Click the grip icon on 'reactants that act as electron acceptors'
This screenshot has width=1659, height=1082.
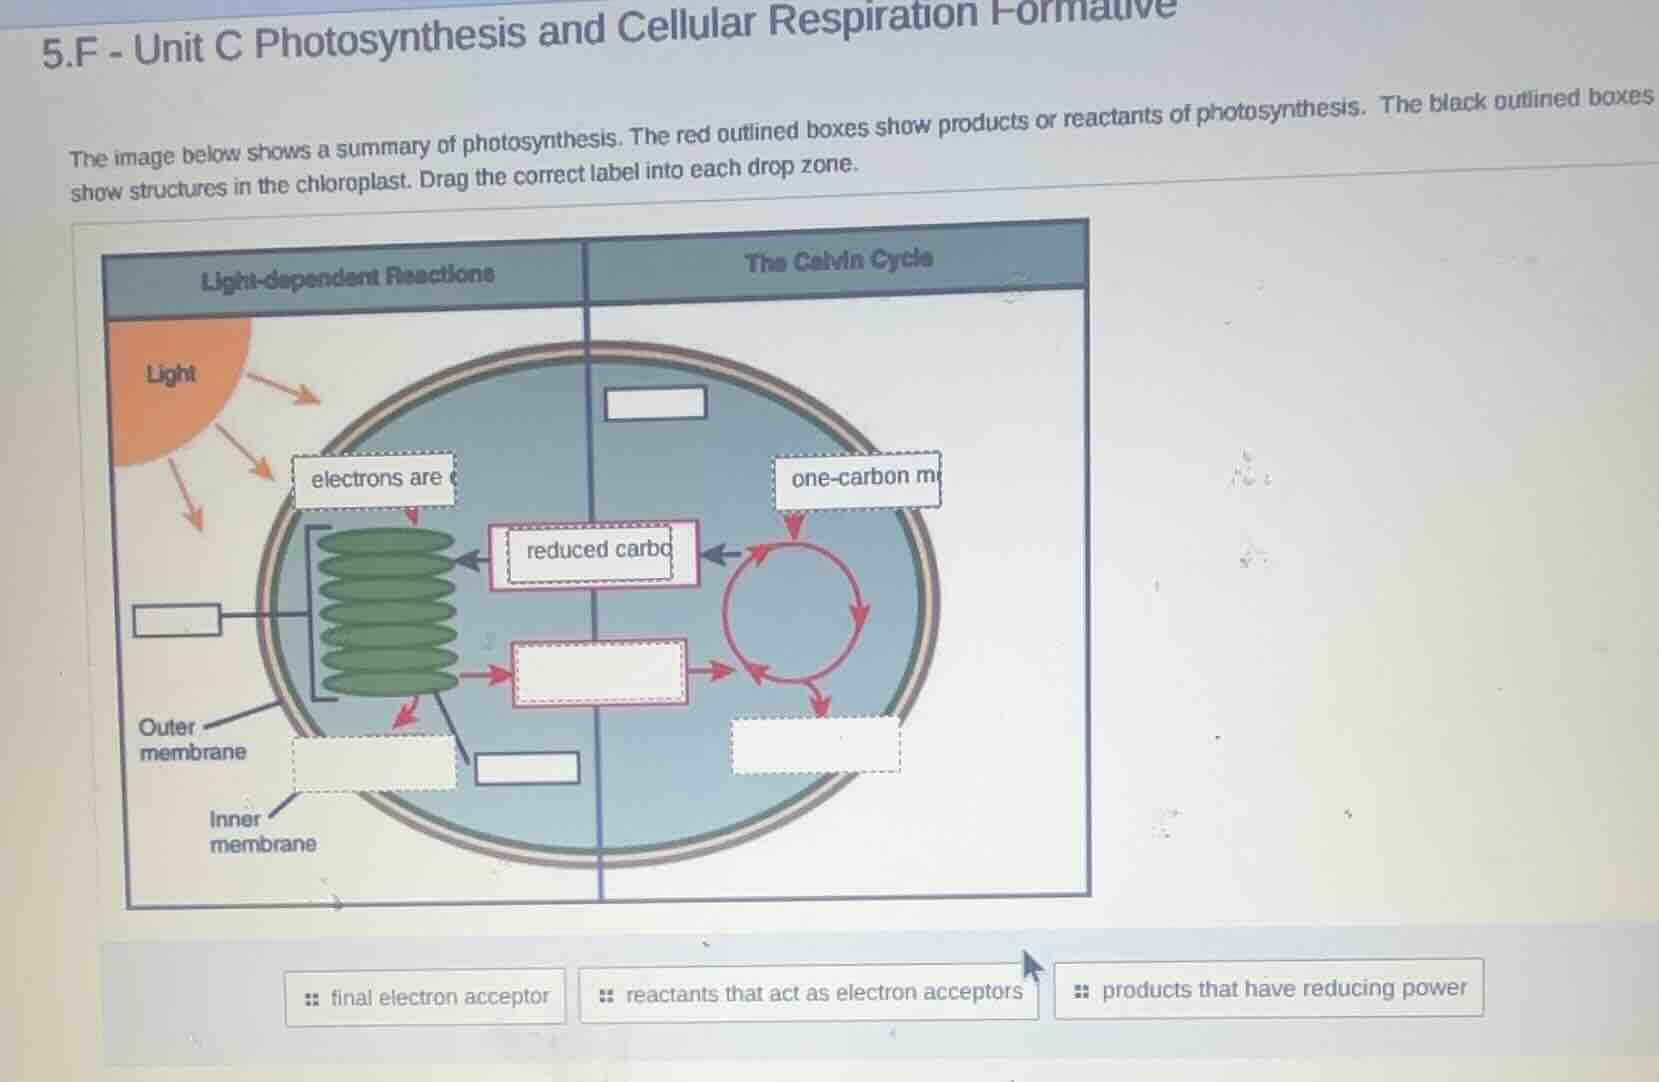pos(605,994)
